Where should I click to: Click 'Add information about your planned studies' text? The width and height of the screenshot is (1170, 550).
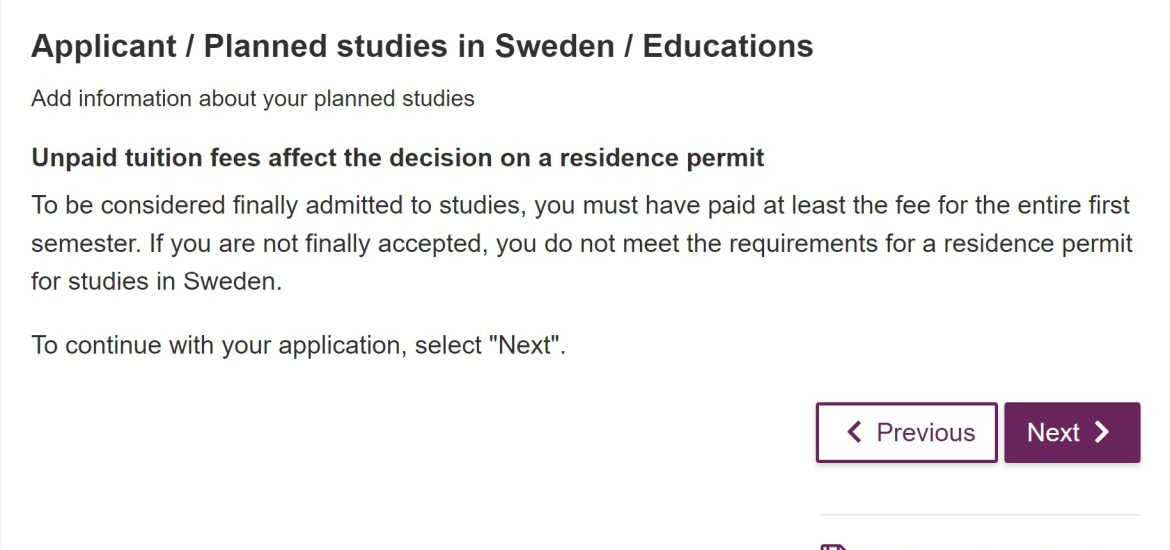(253, 99)
